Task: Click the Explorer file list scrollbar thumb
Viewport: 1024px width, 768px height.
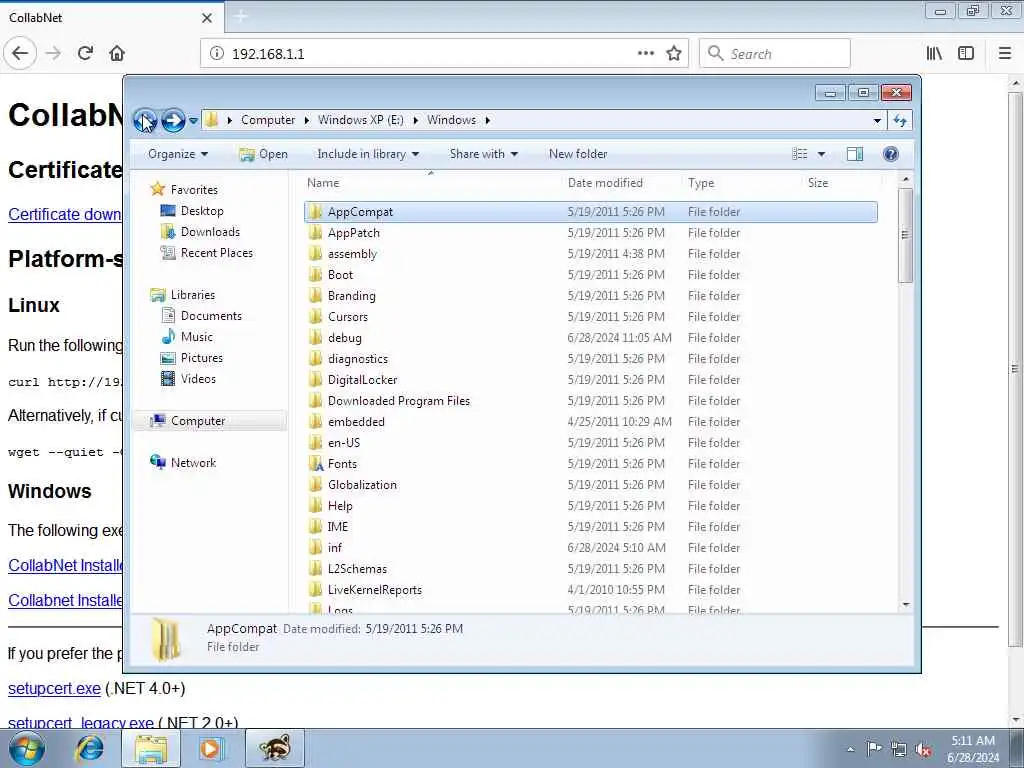Action: point(905,235)
